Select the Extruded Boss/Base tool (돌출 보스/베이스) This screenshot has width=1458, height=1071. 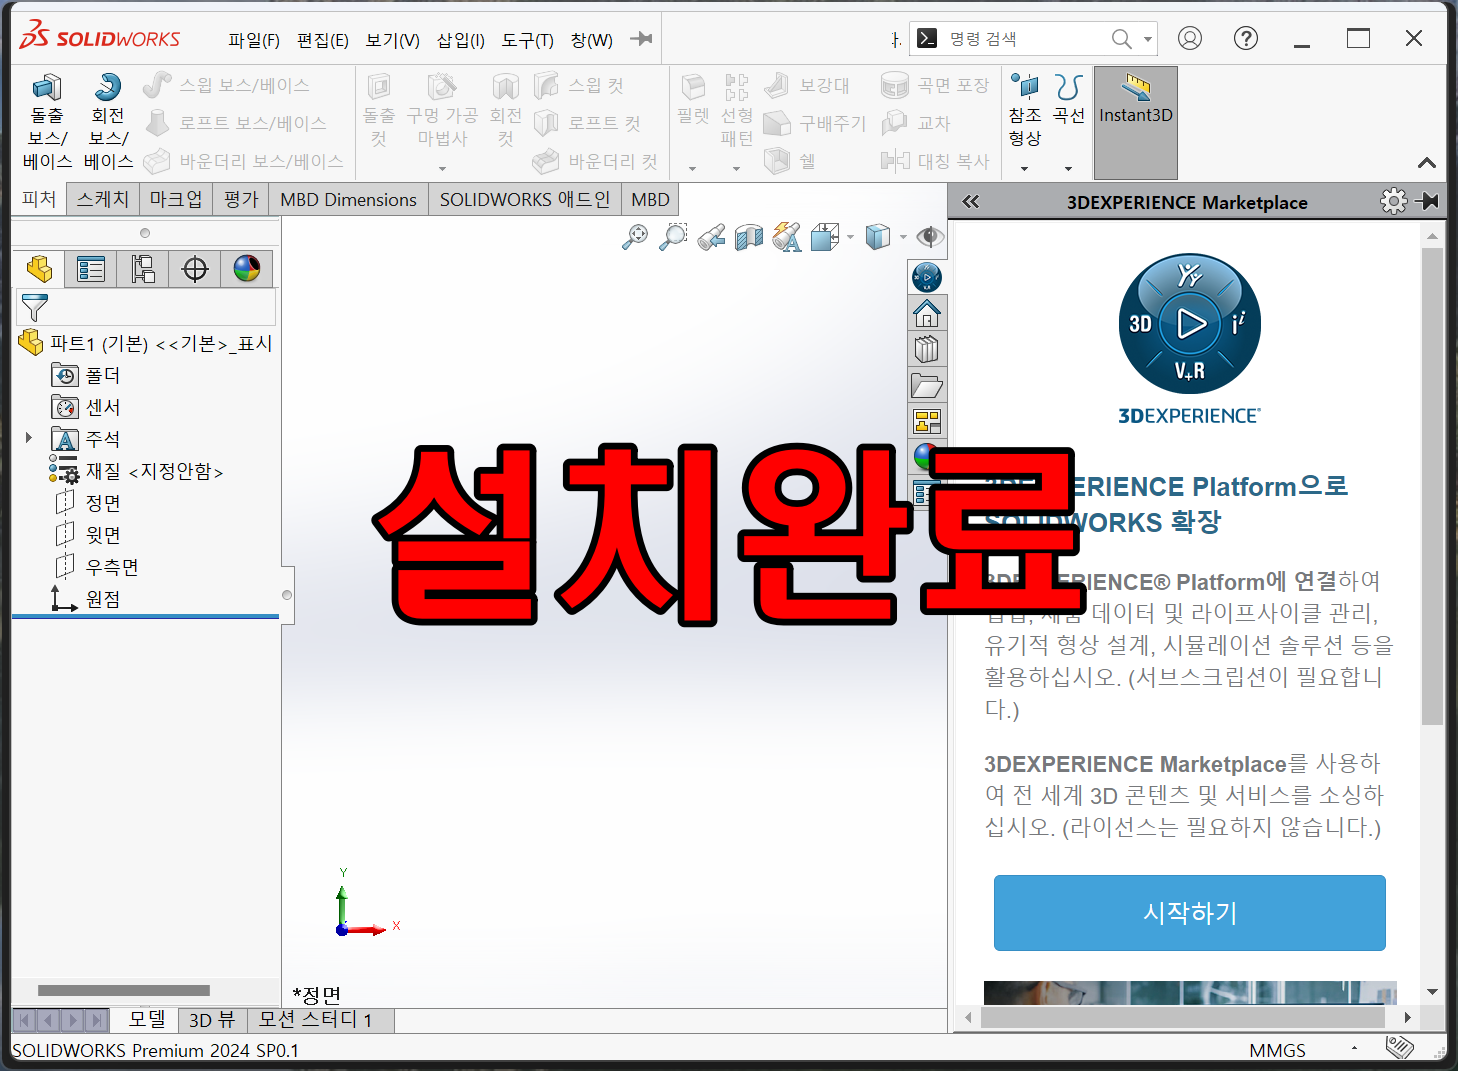click(x=47, y=121)
